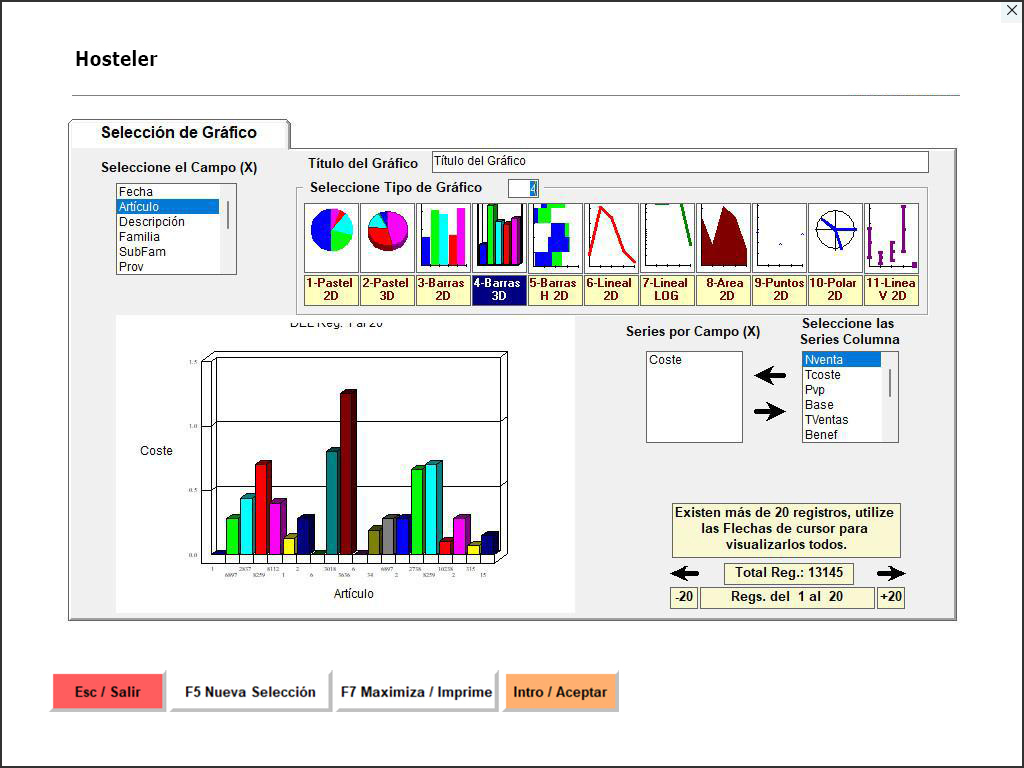Image resolution: width=1024 pixels, height=768 pixels.
Task: Click the right arrow to add series
Action: coord(770,411)
